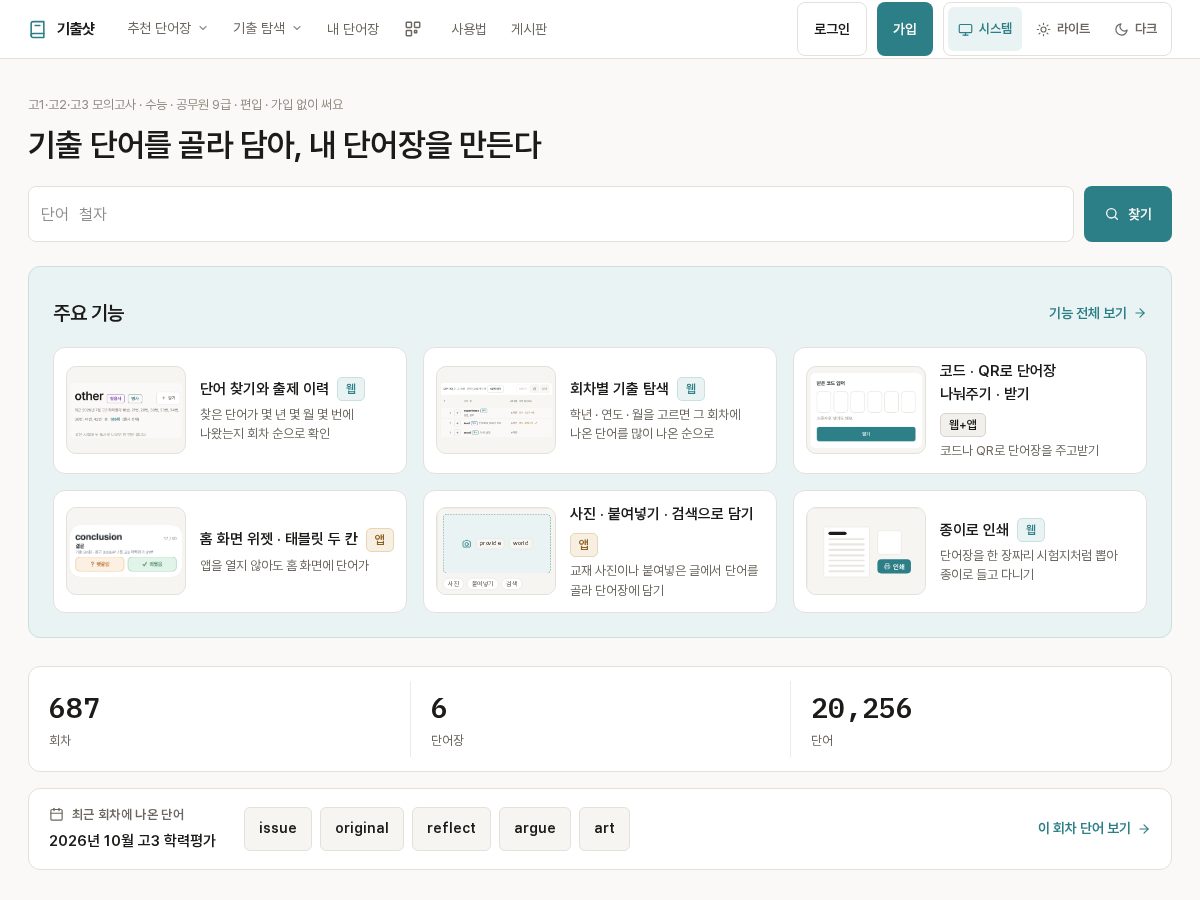Open 홈 화면 위젯 · 태블릿 두 칸 card
Image resolution: width=1200 pixels, height=900 pixels.
(230, 551)
